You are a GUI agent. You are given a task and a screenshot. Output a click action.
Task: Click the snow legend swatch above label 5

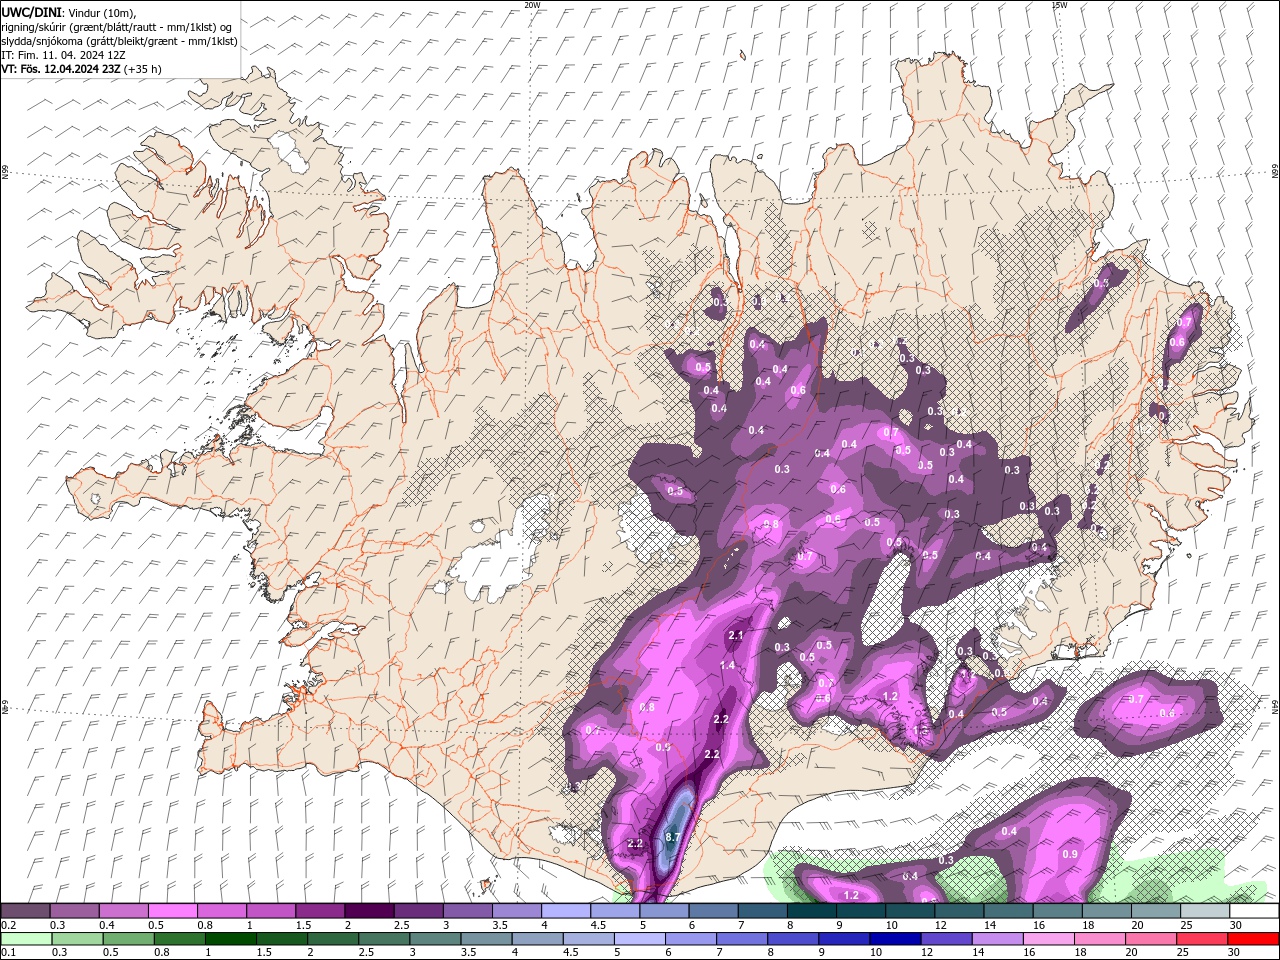click(663, 911)
